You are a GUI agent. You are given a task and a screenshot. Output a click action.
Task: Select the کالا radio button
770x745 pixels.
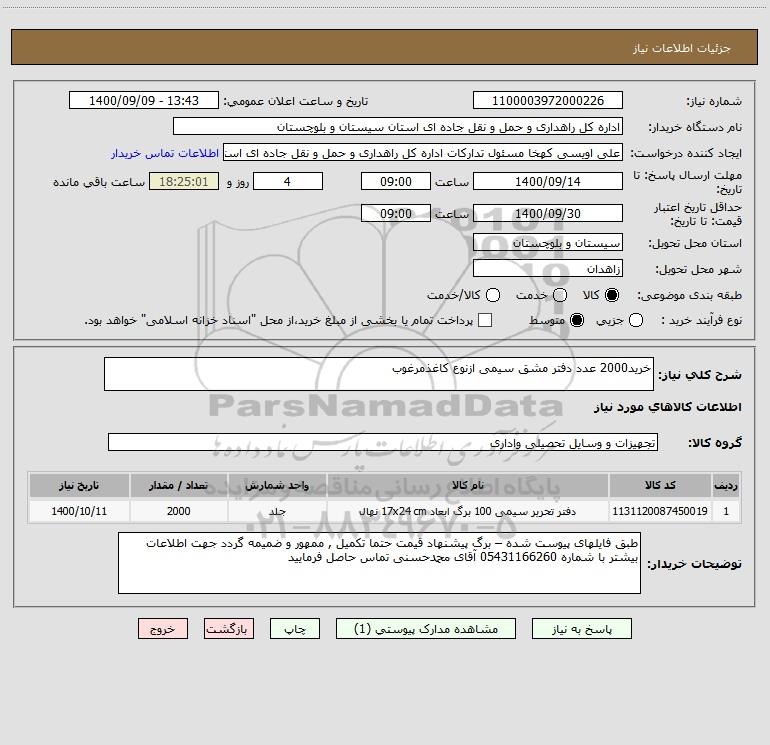(x=612, y=295)
